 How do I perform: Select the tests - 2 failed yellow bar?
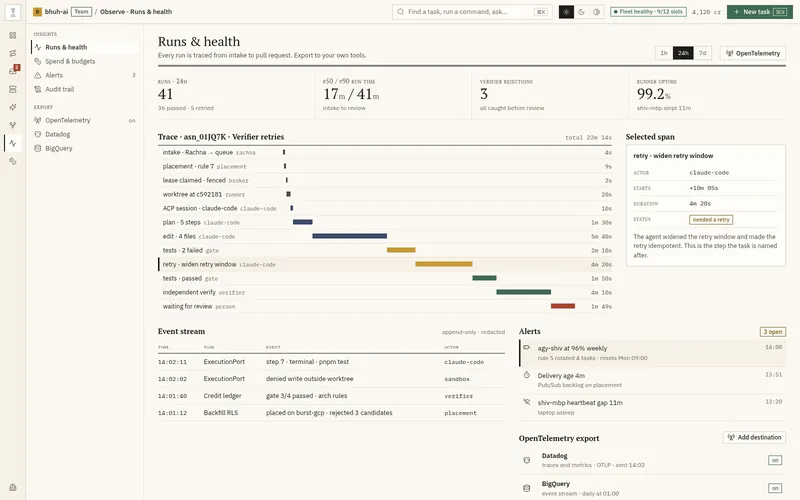[x=401, y=250]
